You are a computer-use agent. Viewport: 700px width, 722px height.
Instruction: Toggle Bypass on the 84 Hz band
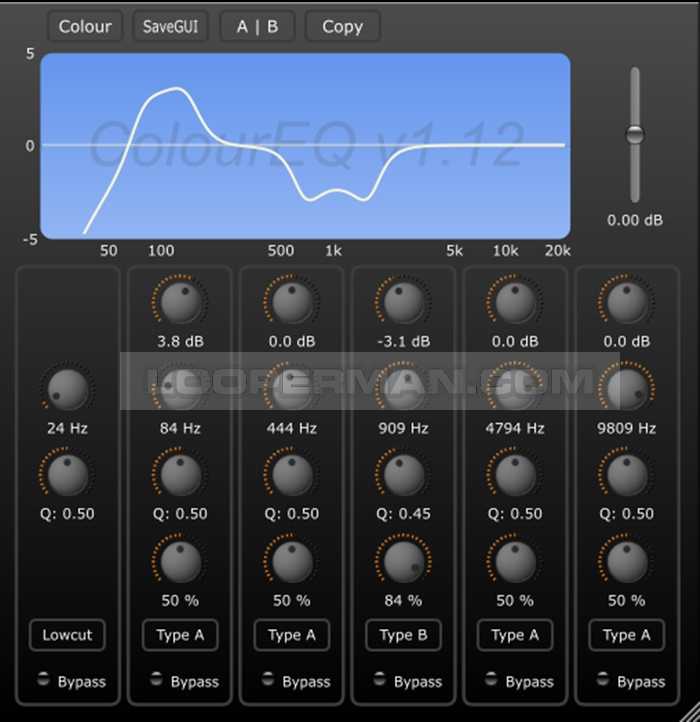pos(156,679)
